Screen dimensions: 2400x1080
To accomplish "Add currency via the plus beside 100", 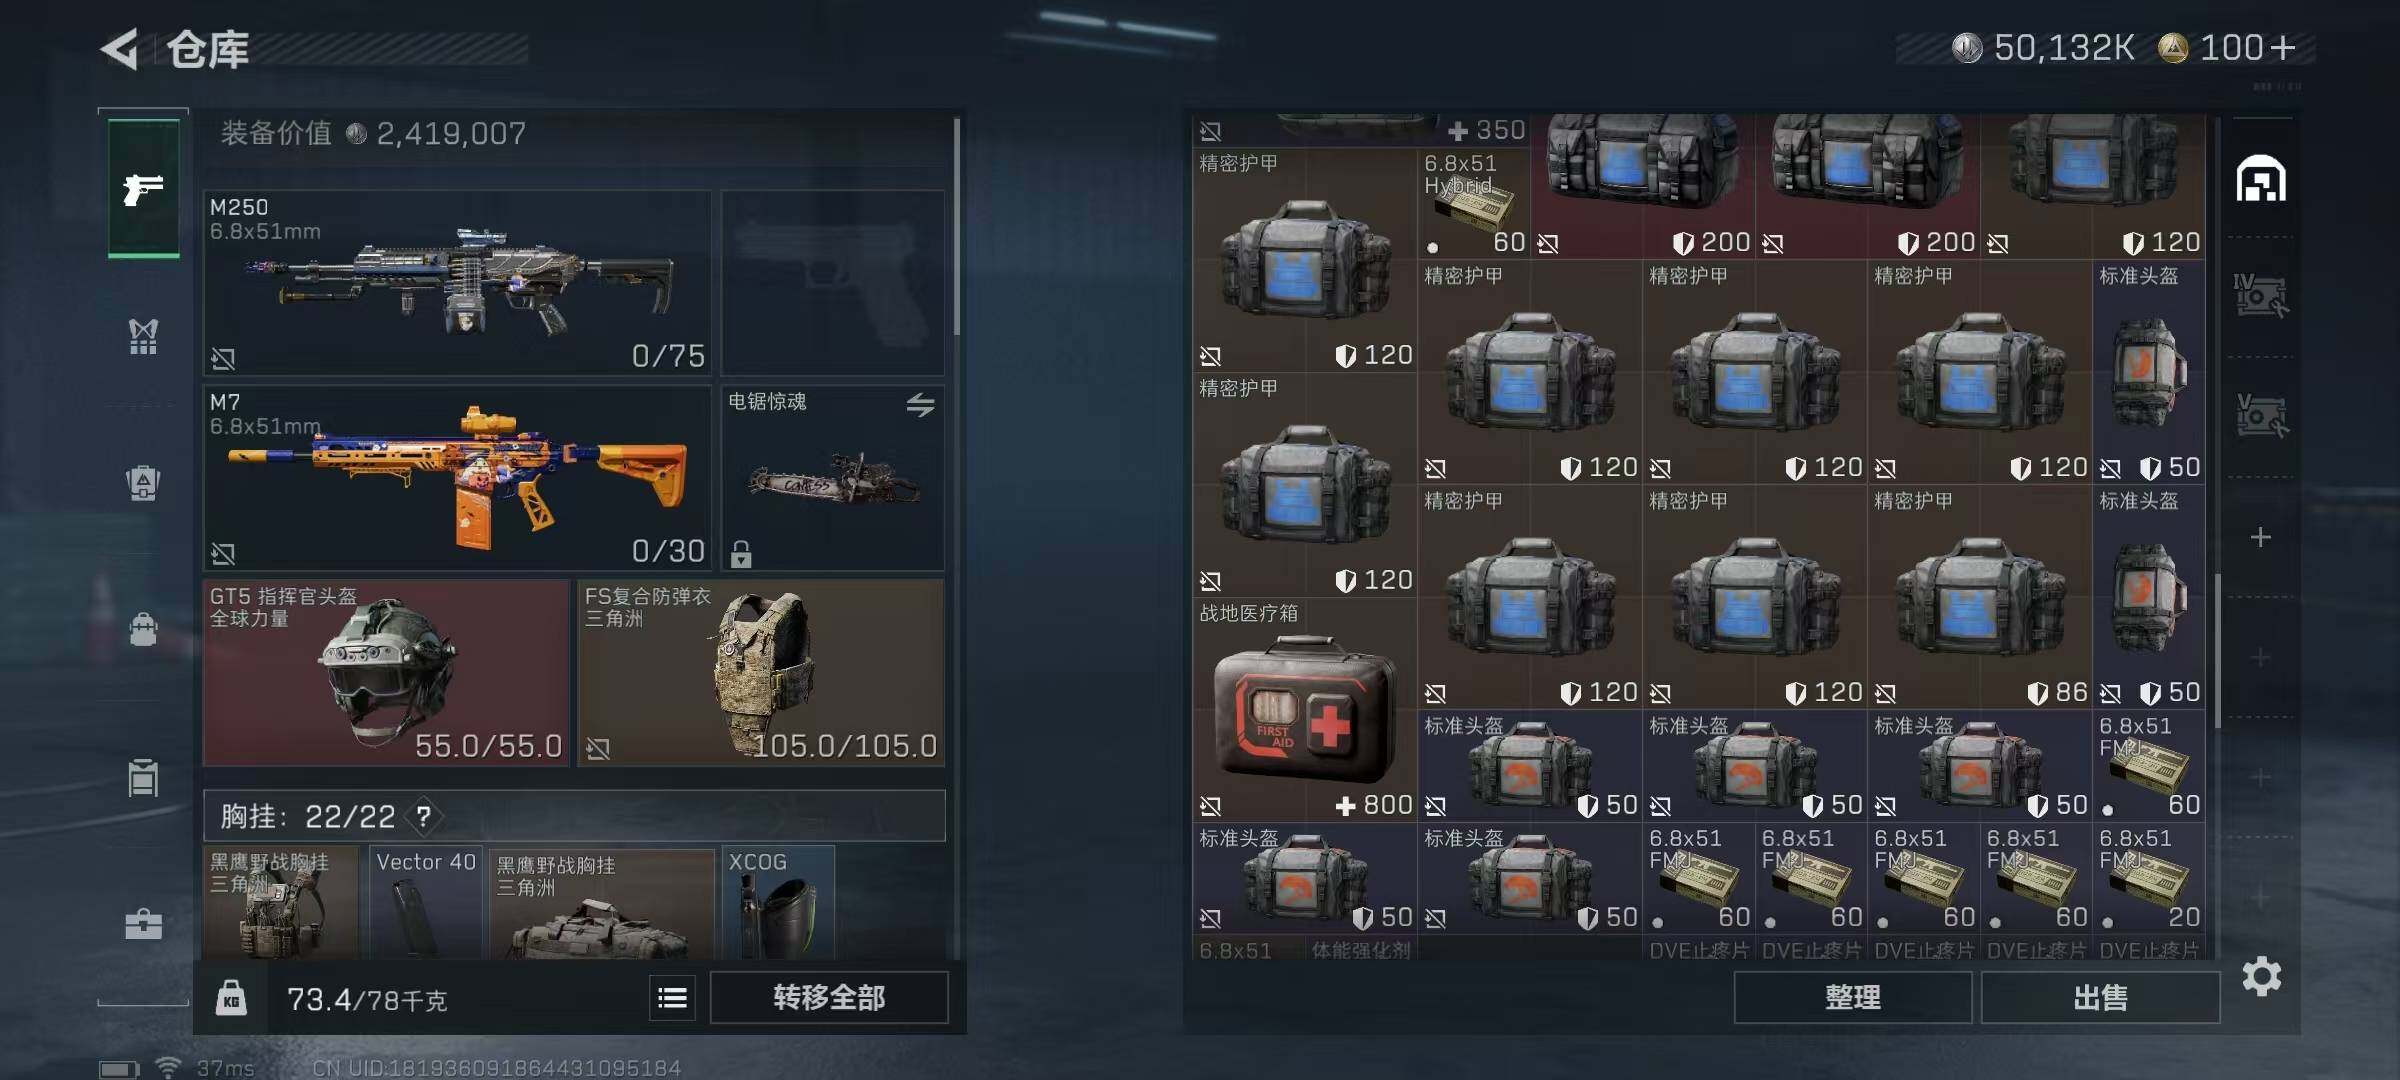I will point(2283,47).
